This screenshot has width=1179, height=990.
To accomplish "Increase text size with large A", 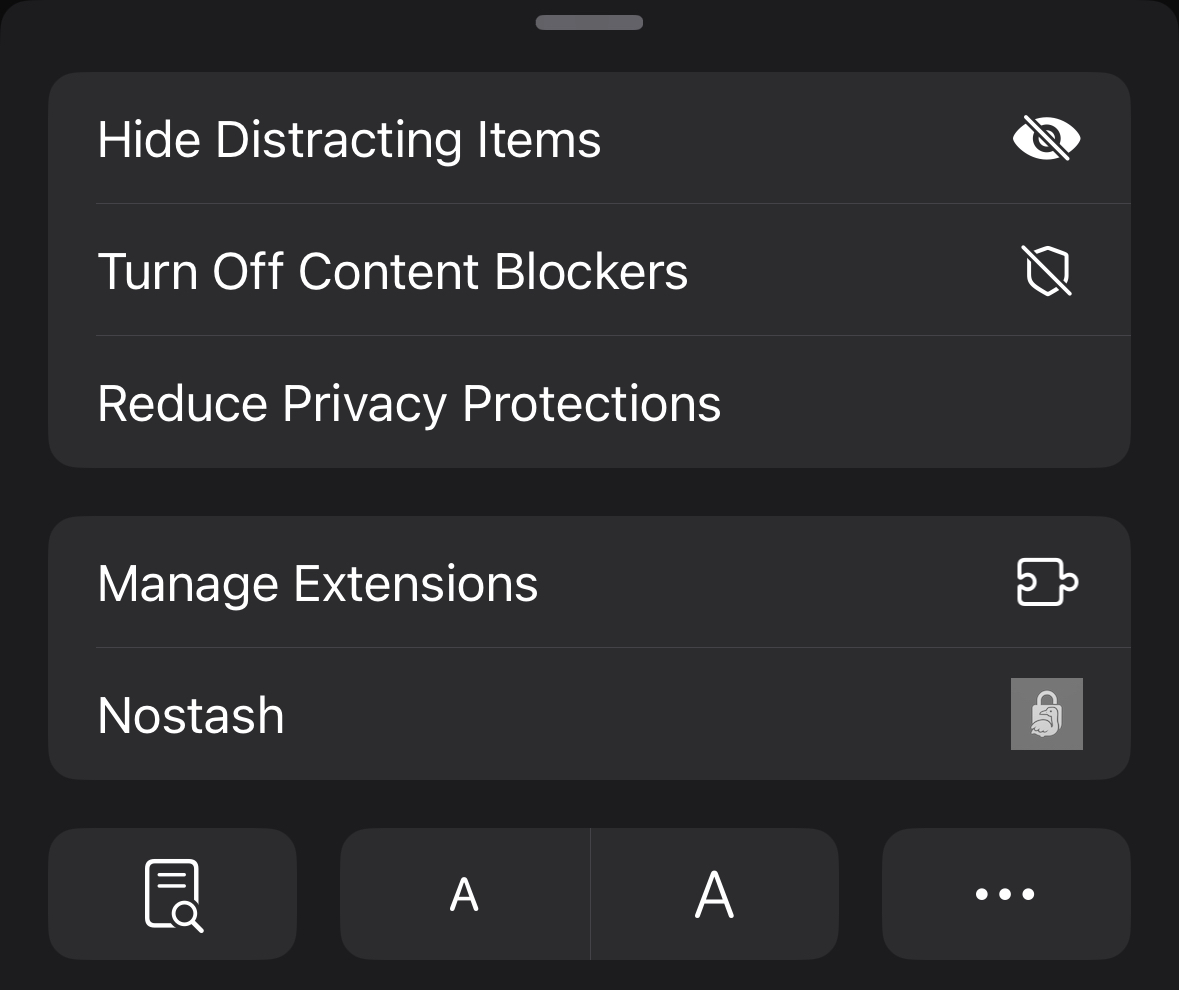I will point(714,894).
